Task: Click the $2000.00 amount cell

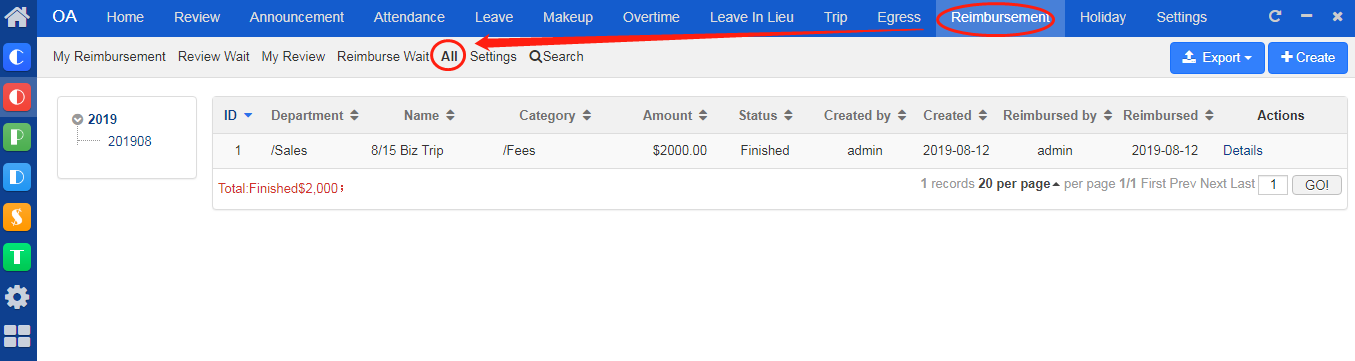Action: 679,151
